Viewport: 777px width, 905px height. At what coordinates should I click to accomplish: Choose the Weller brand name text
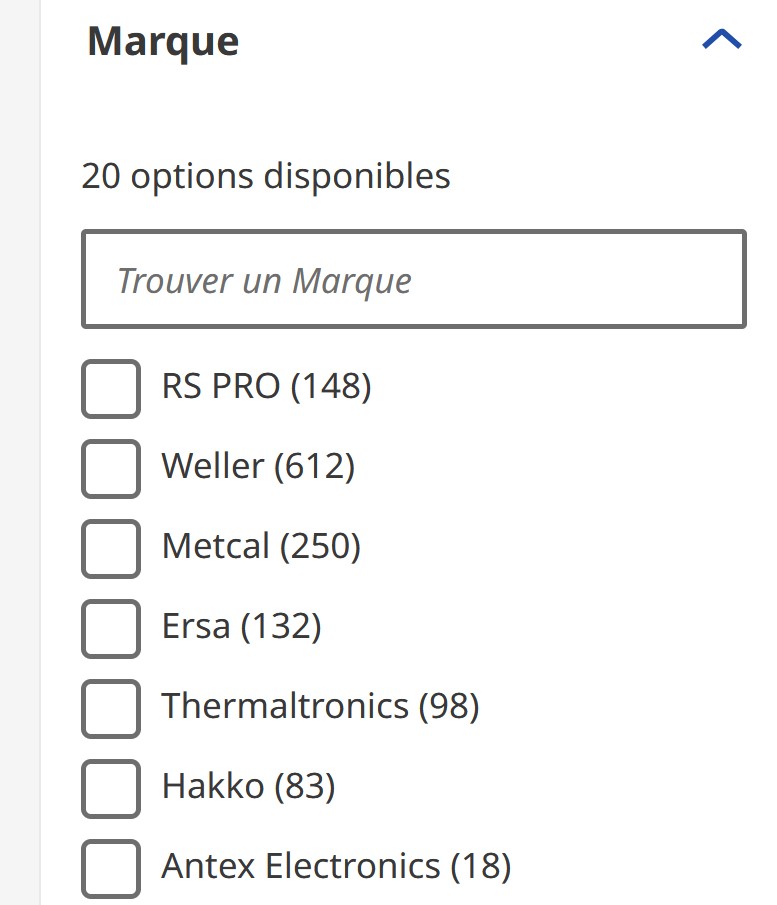[x=213, y=466]
